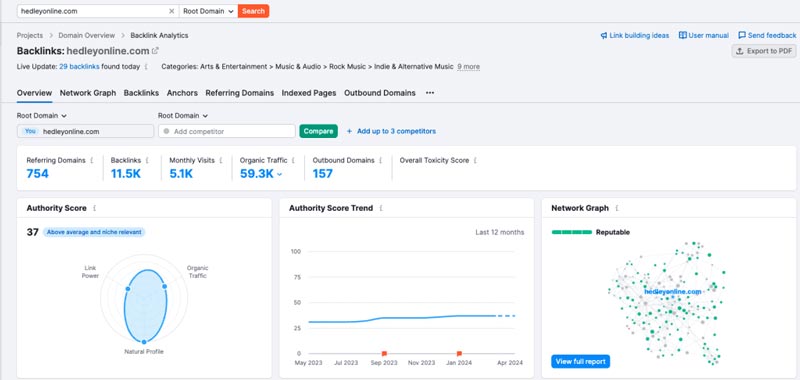Show info icon next to Outbound Domains
Image resolution: width=800 pixels, height=380 pixels.
pyautogui.click(x=380, y=160)
